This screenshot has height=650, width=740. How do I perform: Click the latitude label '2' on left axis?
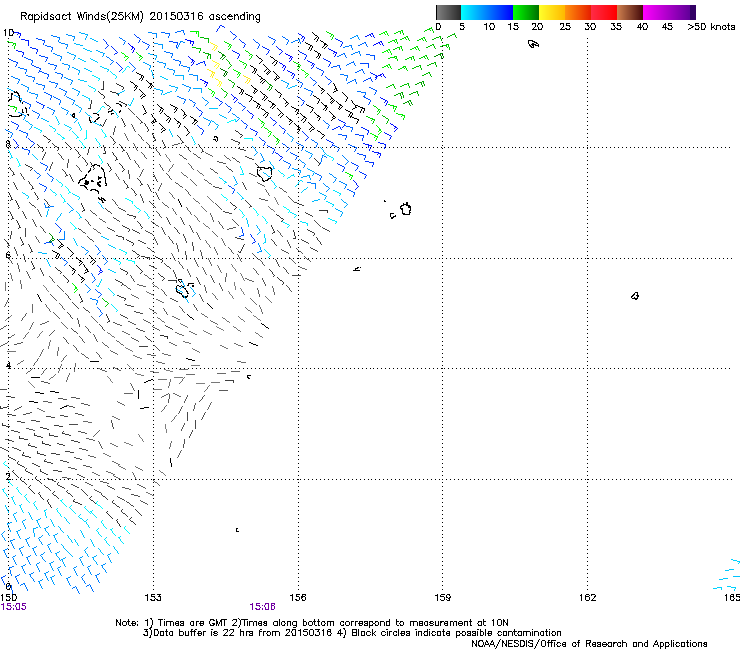[x=8, y=476]
